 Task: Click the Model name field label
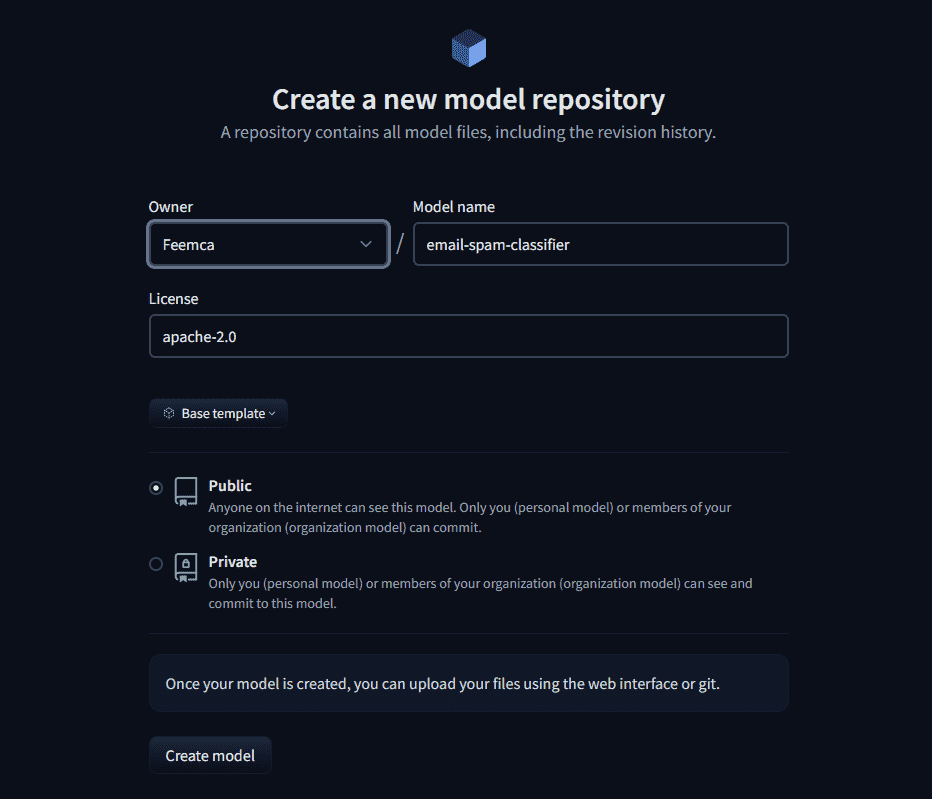coord(454,207)
